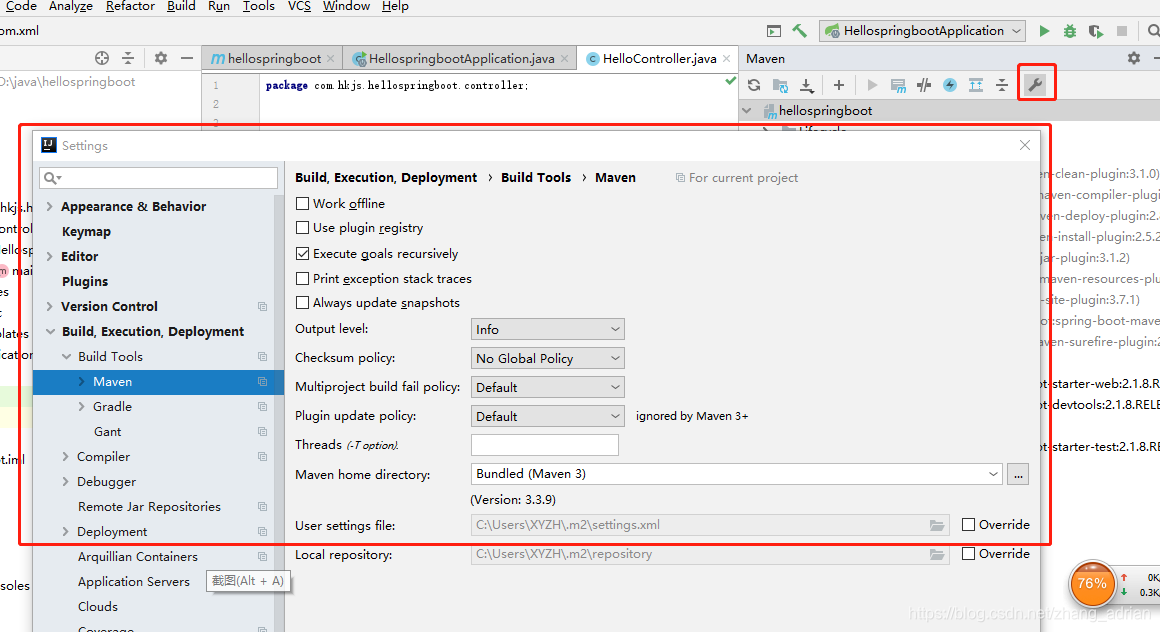1160x632 pixels.
Task: Click the Stop square icon in main toolbar
Action: coord(1122,31)
